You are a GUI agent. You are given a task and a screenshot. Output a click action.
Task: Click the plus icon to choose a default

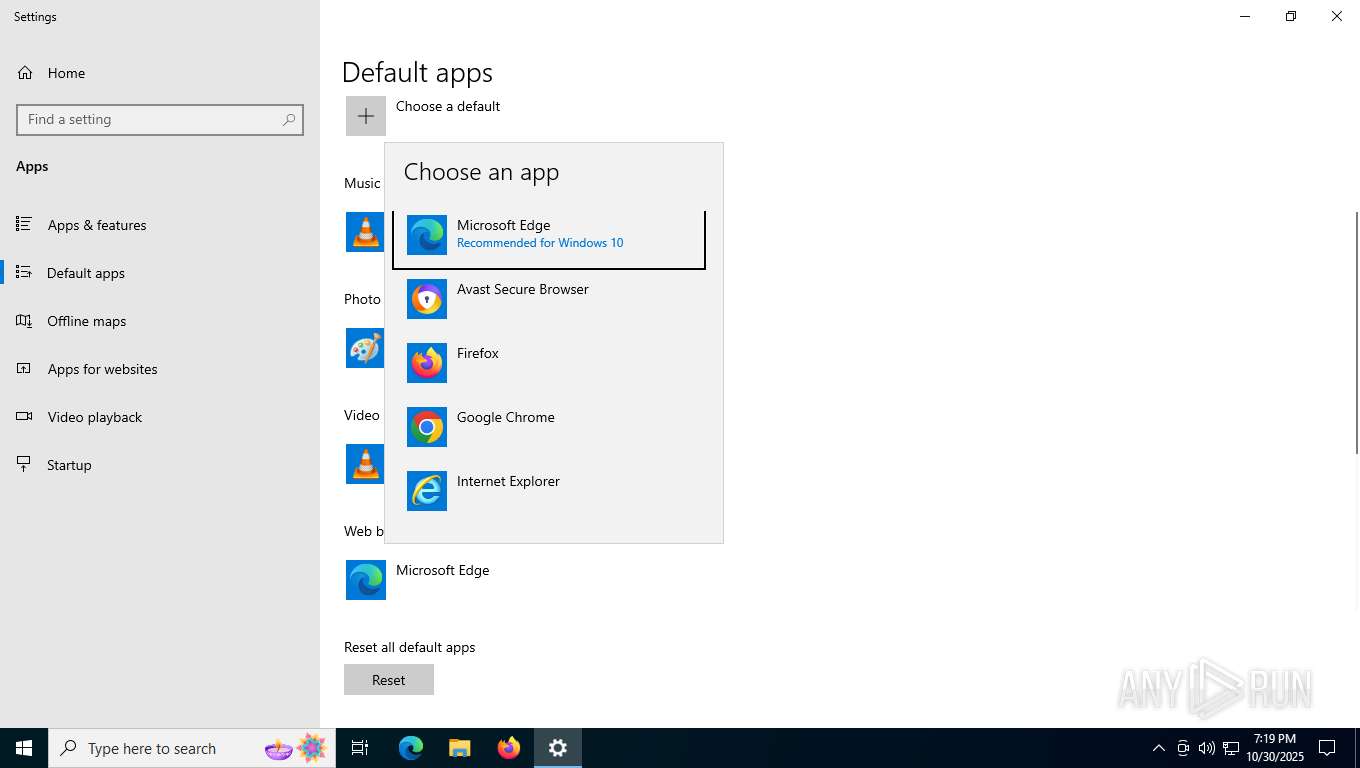pos(366,116)
